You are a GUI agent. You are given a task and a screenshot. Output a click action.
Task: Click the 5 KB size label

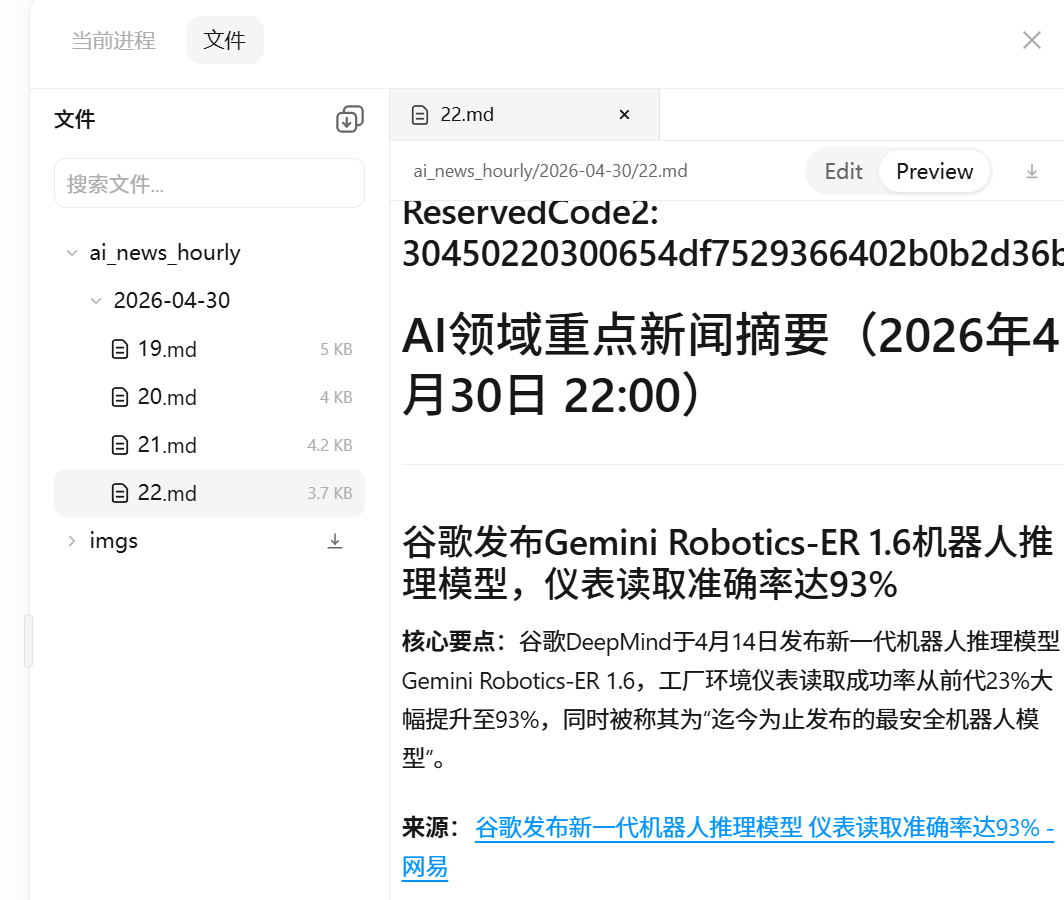pyautogui.click(x=336, y=350)
